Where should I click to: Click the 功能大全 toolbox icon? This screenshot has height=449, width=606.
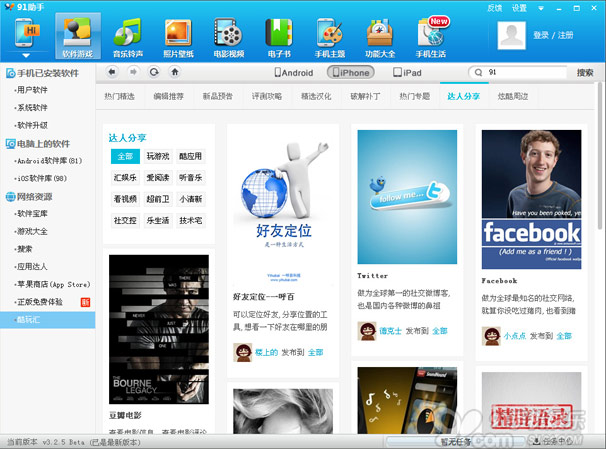380,38
